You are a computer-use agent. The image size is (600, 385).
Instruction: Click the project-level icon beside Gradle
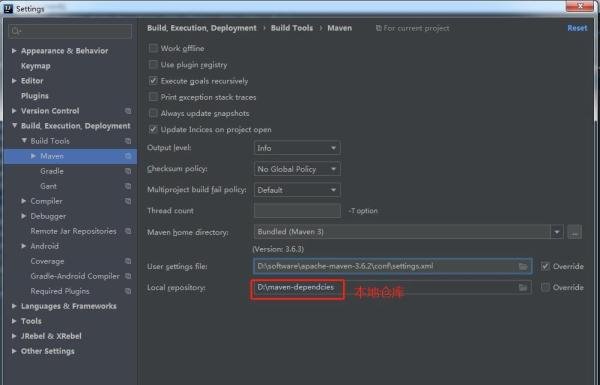click(x=128, y=171)
